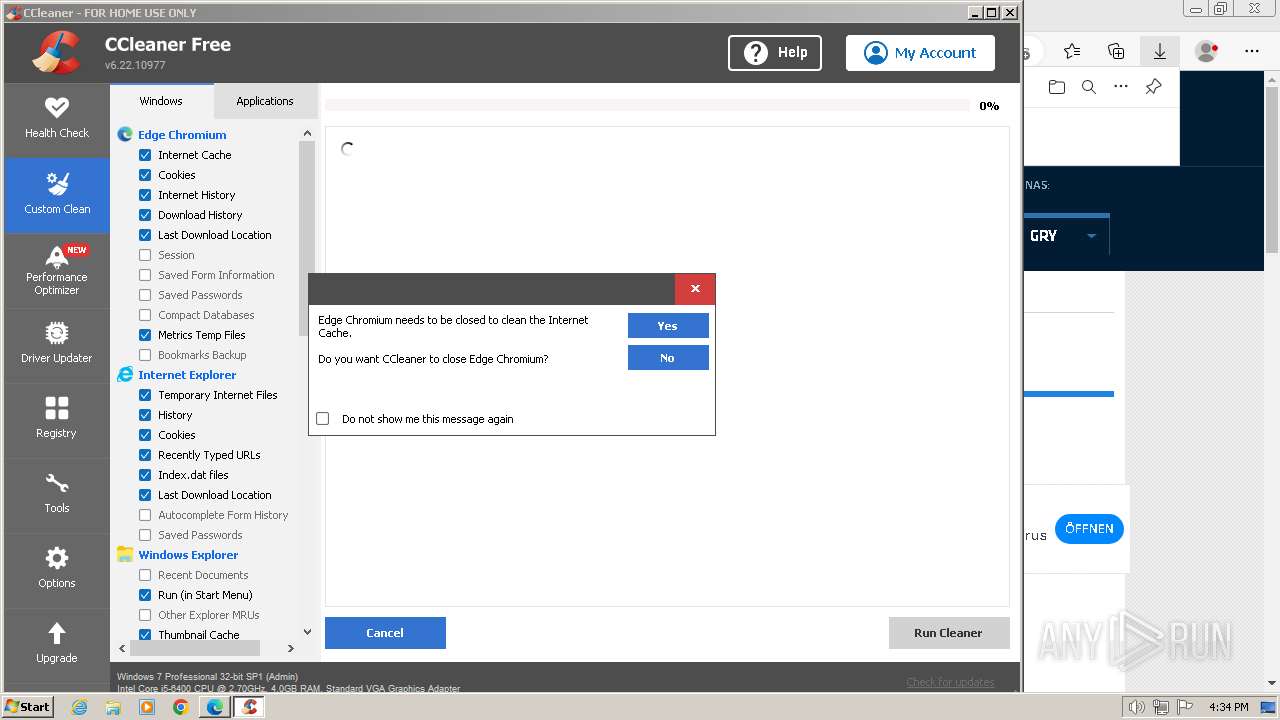Select Custom Clean in sidebar

(x=57, y=195)
